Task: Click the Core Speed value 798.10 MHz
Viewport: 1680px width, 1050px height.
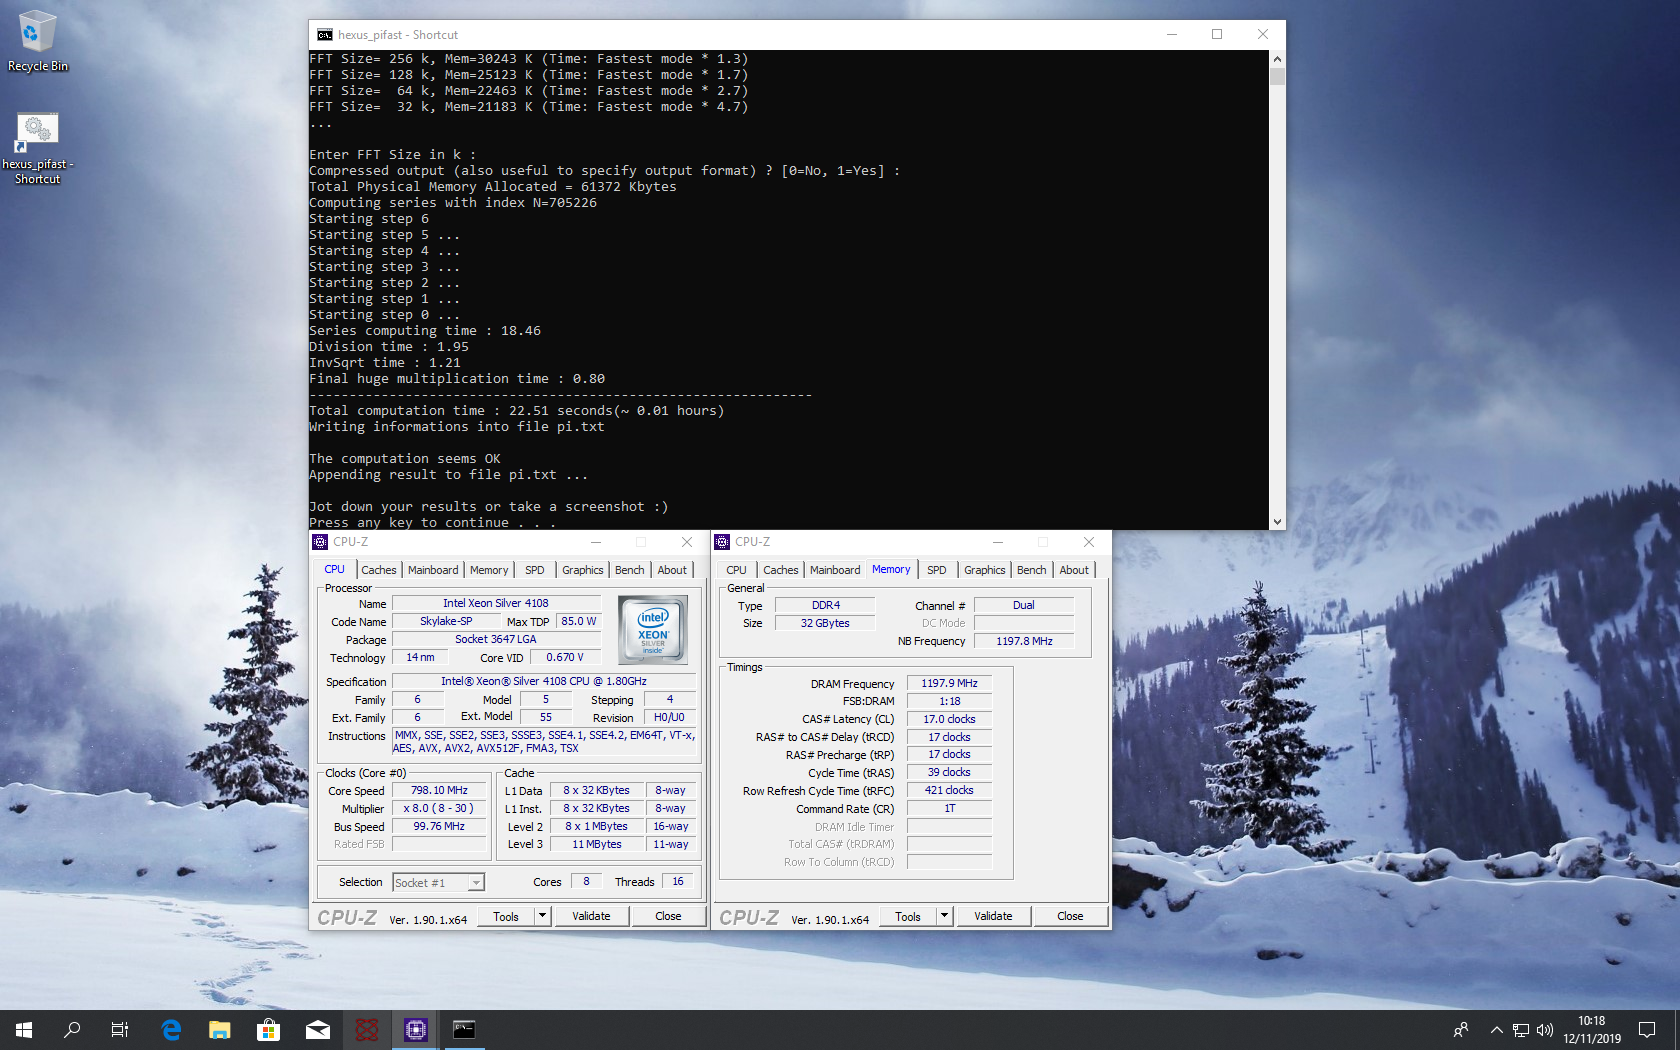Action: tap(440, 790)
